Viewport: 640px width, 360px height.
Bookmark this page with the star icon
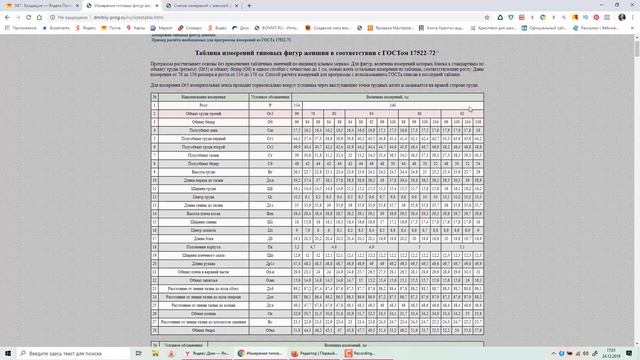pyautogui.click(x=487, y=18)
